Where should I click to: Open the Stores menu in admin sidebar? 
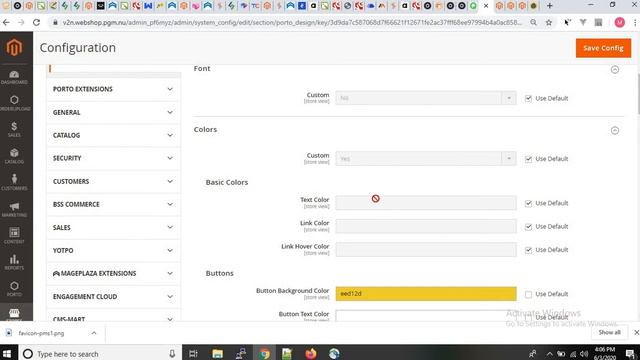(14, 314)
